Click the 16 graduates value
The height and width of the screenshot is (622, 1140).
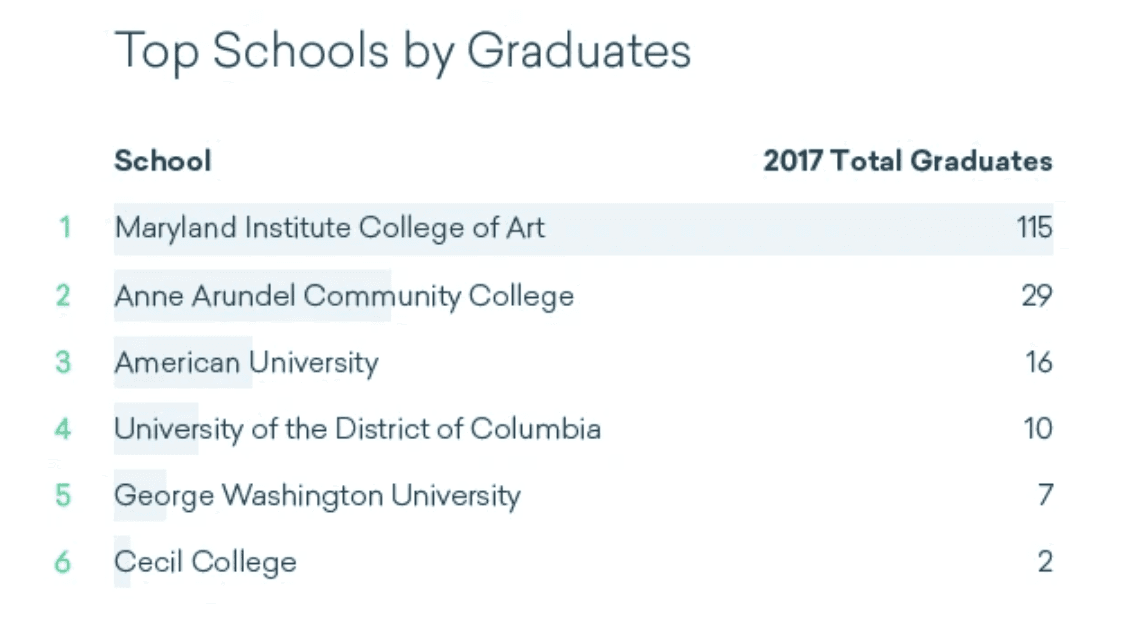1039,363
